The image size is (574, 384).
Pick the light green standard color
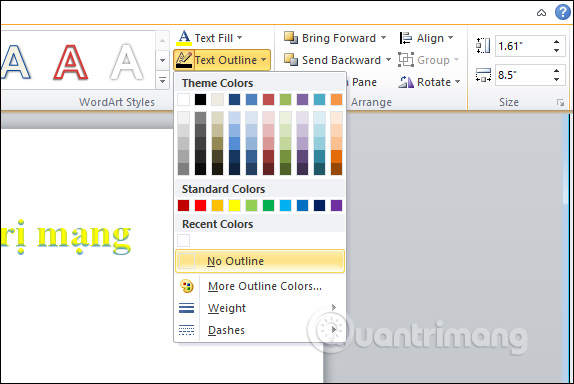coord(251,205)
